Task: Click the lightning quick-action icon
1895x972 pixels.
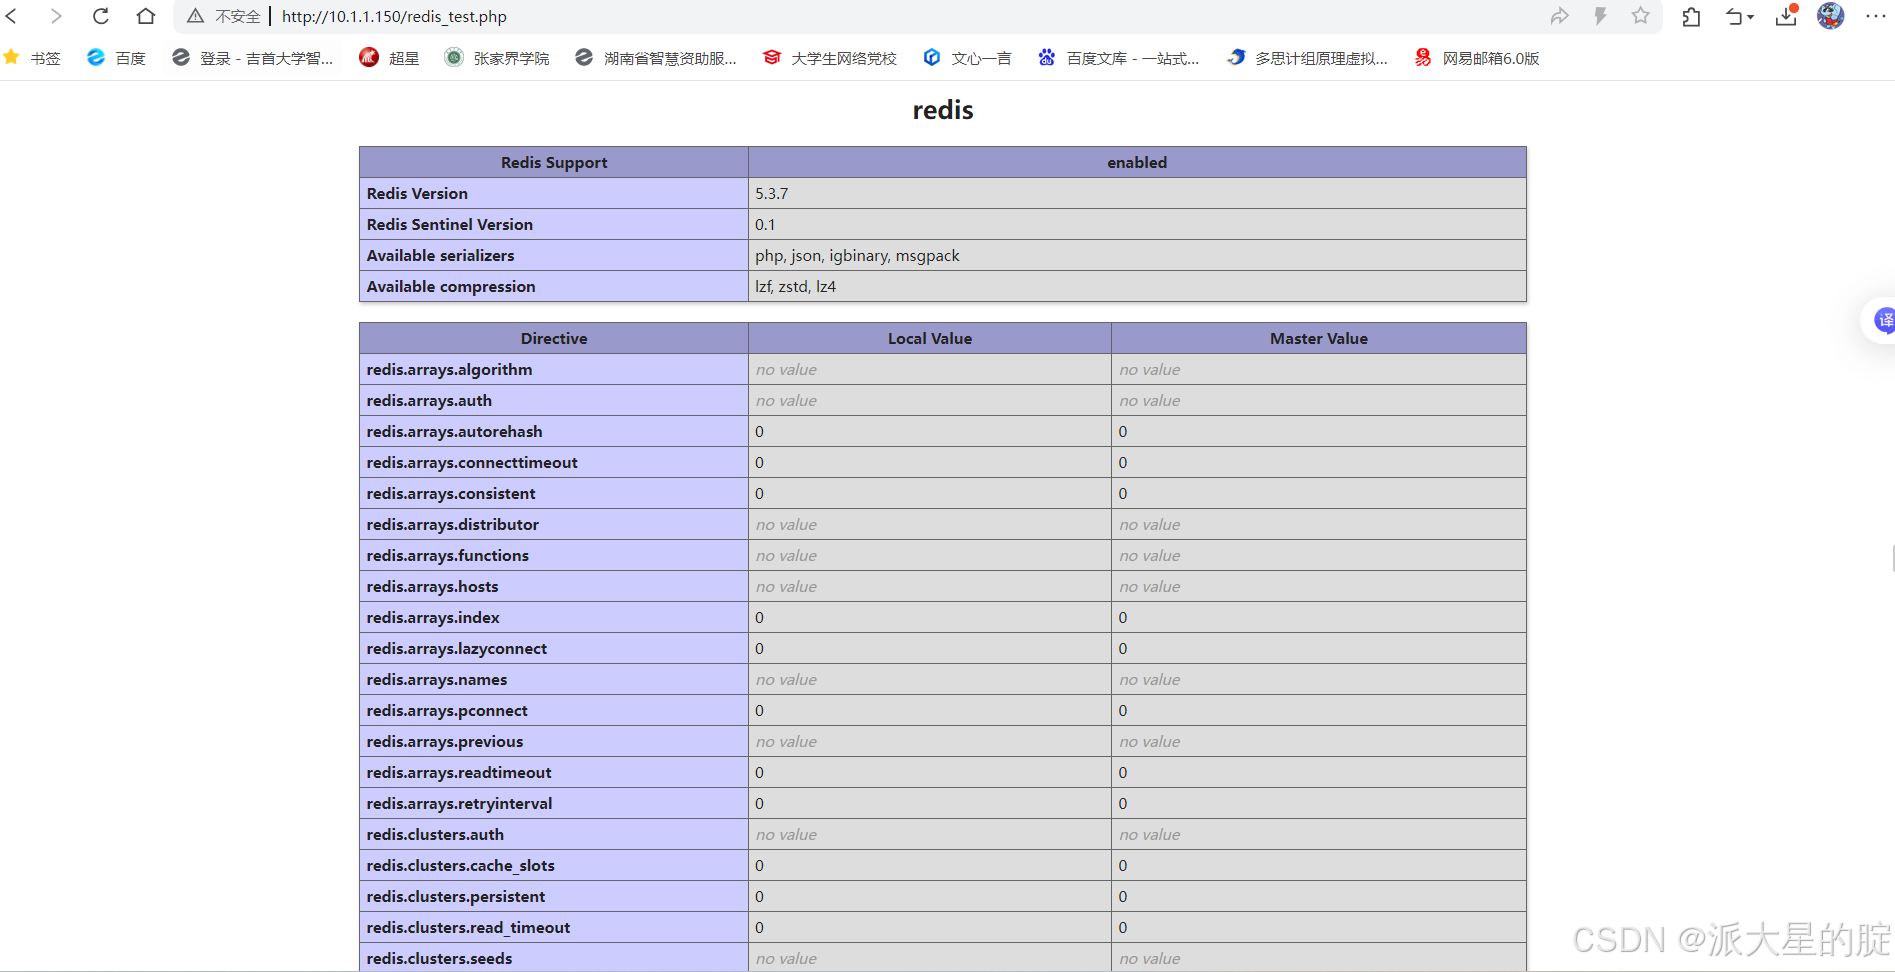Action: (1599, 16)
